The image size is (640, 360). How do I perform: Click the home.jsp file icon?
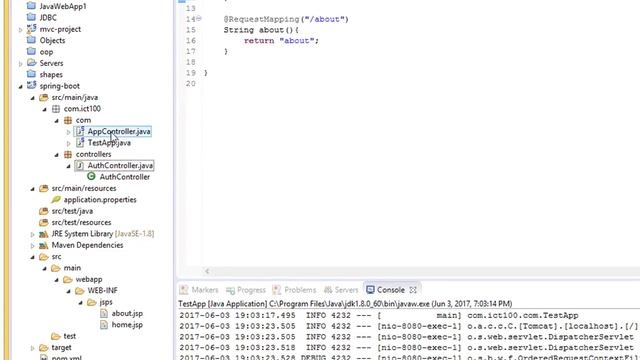point(104,324)
